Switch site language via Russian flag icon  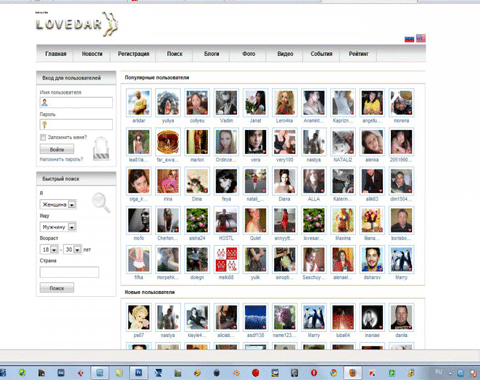pos(409,39)
